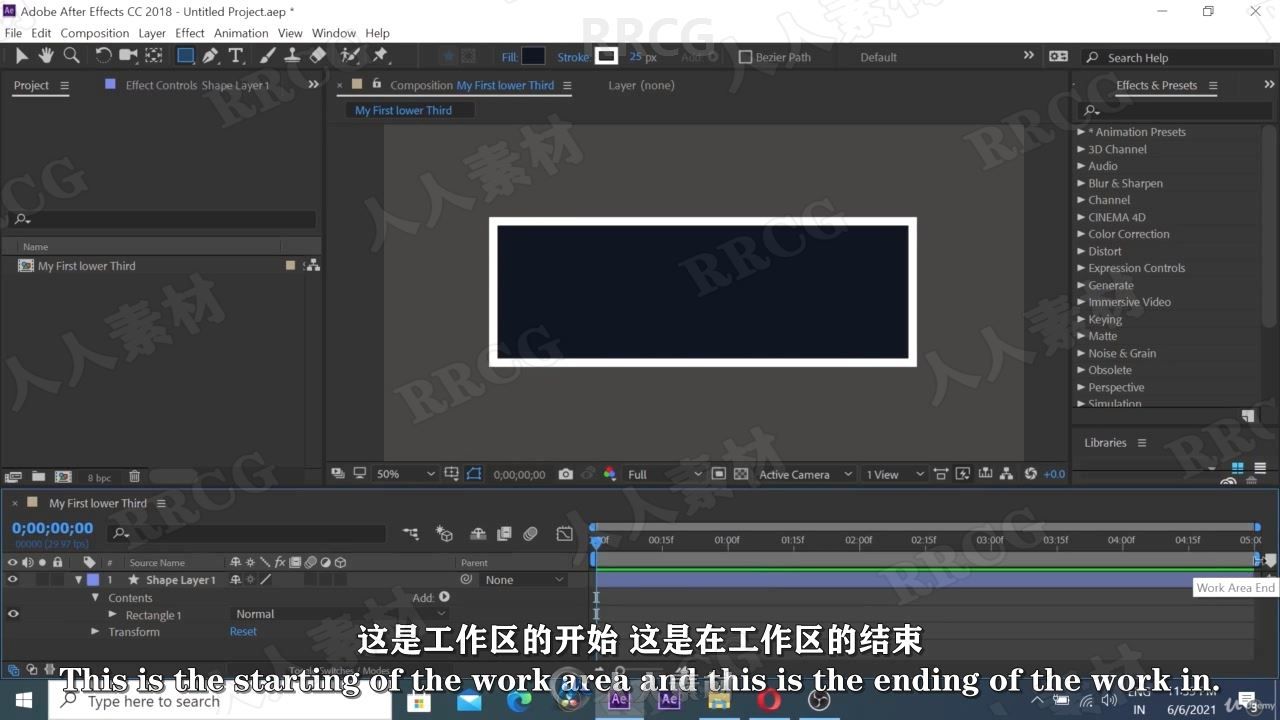Screen dimensions: 1280x720
Task: Select the Rotation tool
Action: (103, 56)
